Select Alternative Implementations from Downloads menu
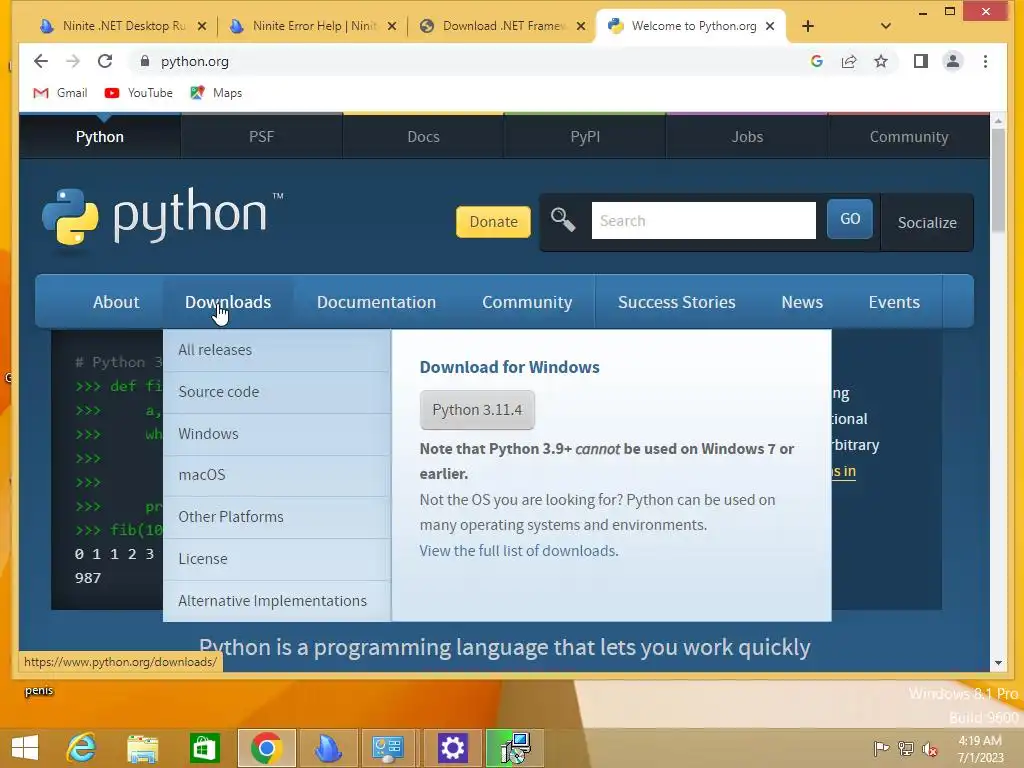Viewport: 1024px width, 768px height. [277, 601]
